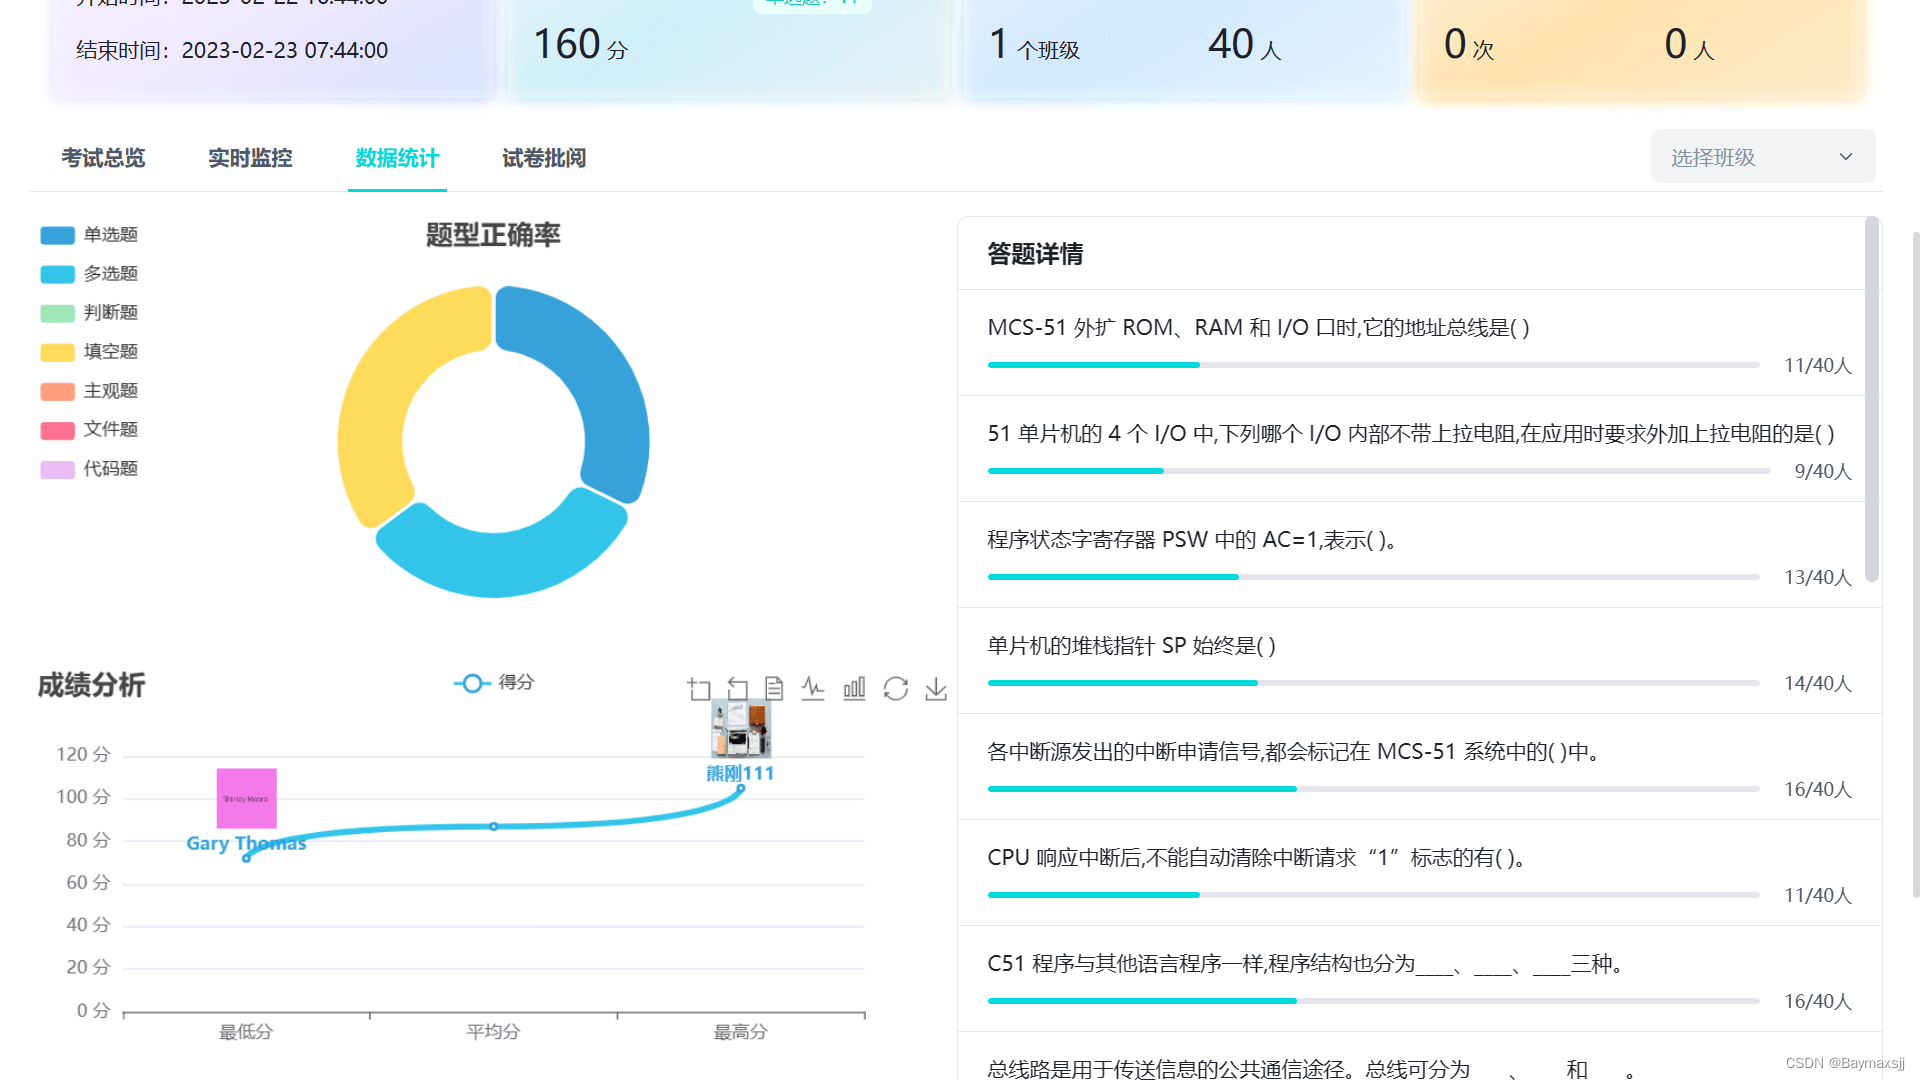Image resolution: width=1920 pixels, height=1080 pixels.
Task: Switch to the 考试总览 tab
Action: [x=103, y=157]
